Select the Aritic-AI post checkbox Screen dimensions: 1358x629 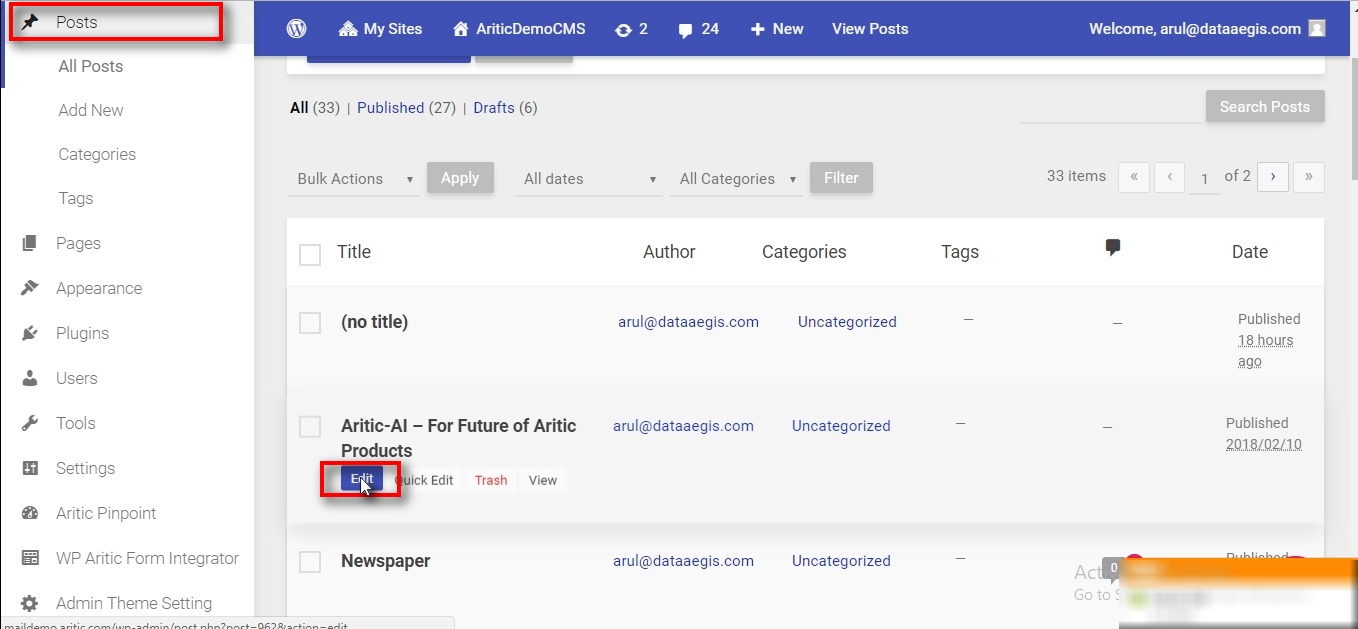tap(310, 427)
